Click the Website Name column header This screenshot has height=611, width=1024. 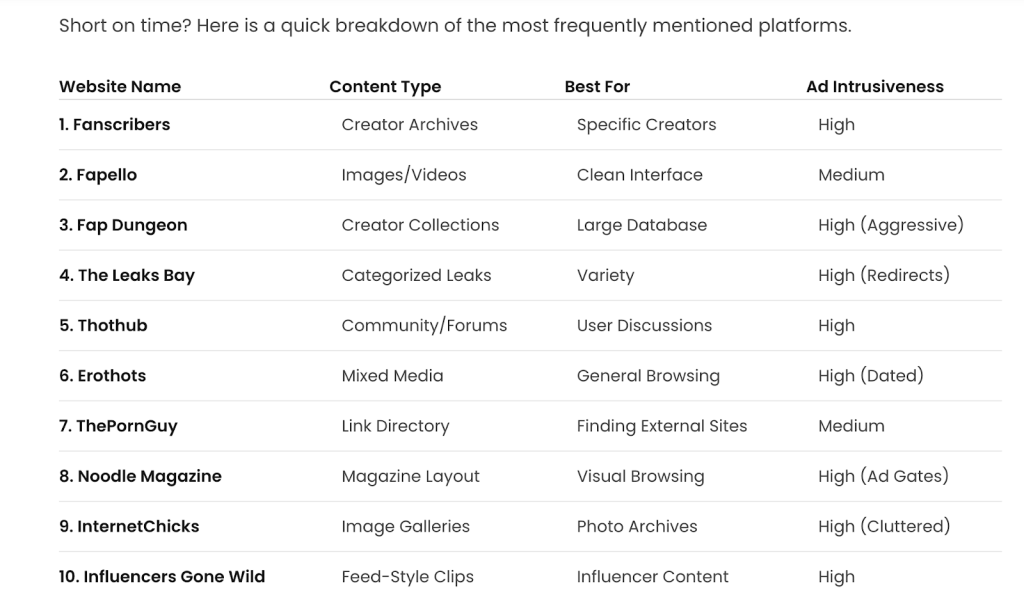(x=120, y=86)
